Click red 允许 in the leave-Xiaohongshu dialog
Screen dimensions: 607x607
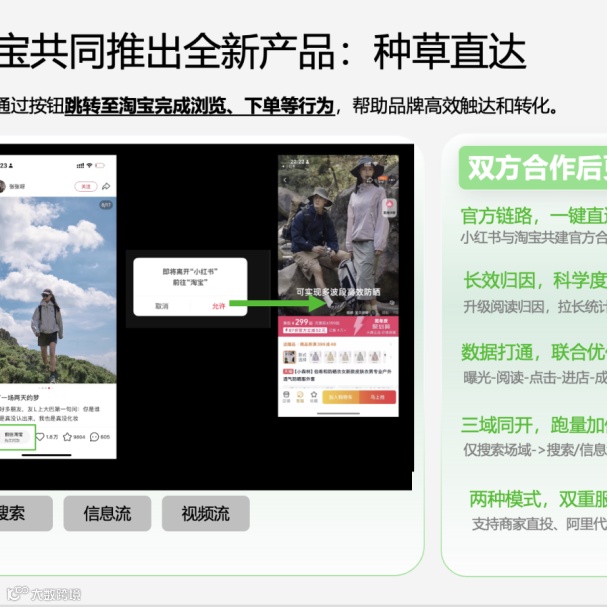click(218, 306)
